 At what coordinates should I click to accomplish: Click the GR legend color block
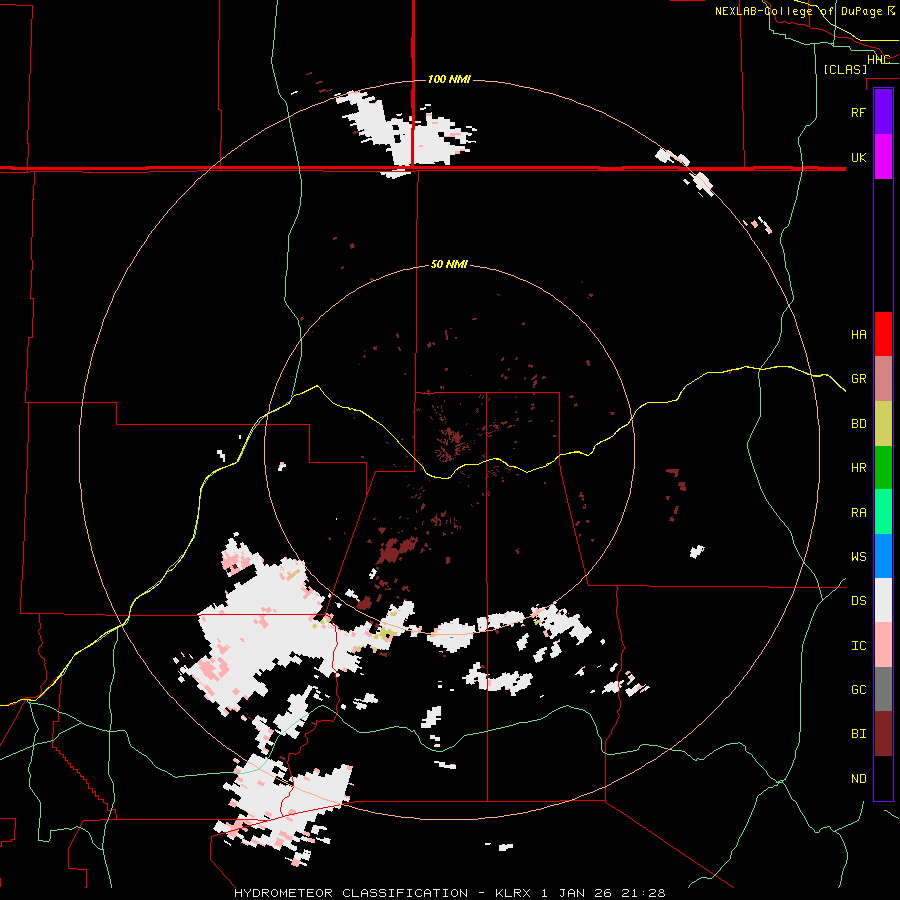(883, 378)
